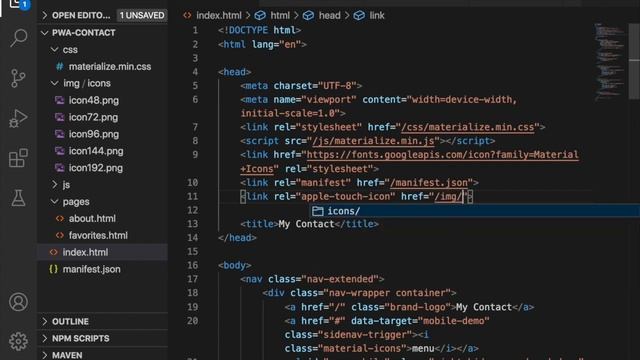Expand the js folder

point(54,184)
